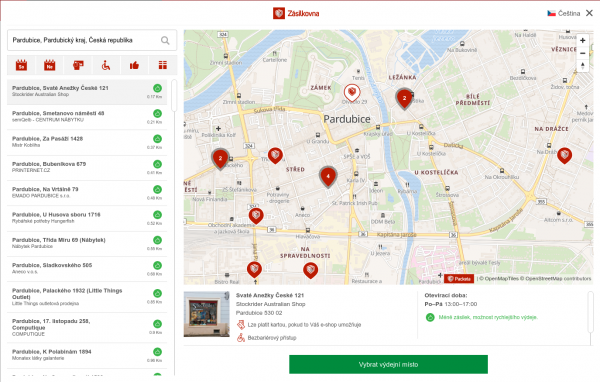
Task: Close the Zásilkovna widget with X
Action: coord(590,13)
